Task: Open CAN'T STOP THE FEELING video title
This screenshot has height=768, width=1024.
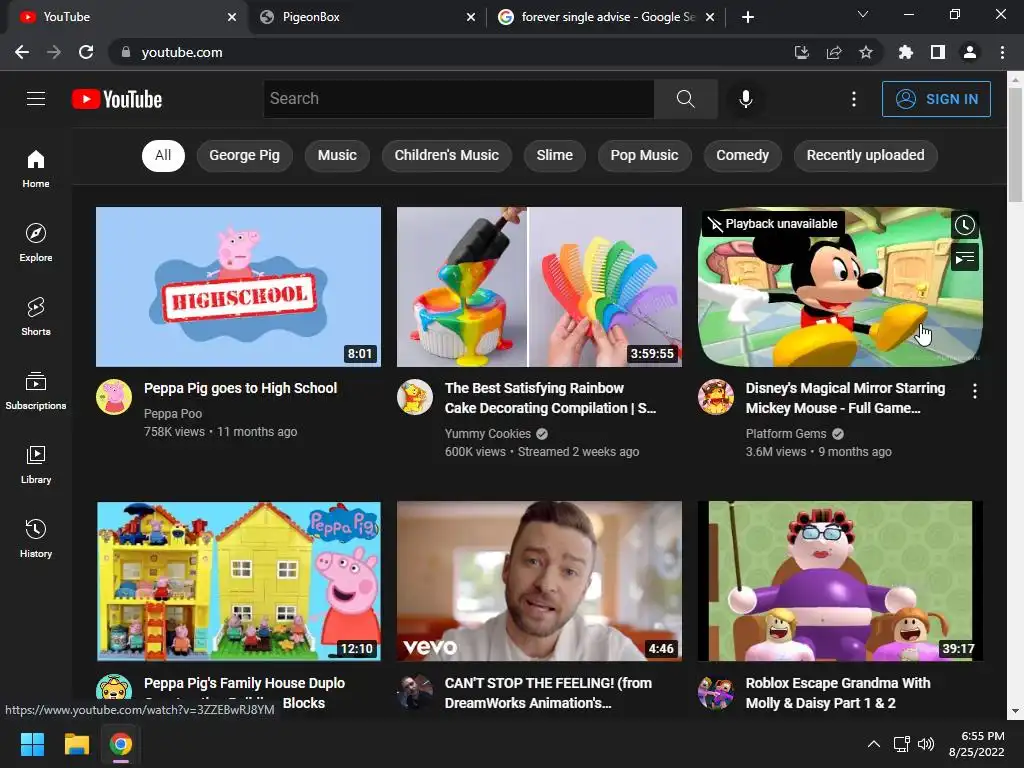Action: [548, 693]
